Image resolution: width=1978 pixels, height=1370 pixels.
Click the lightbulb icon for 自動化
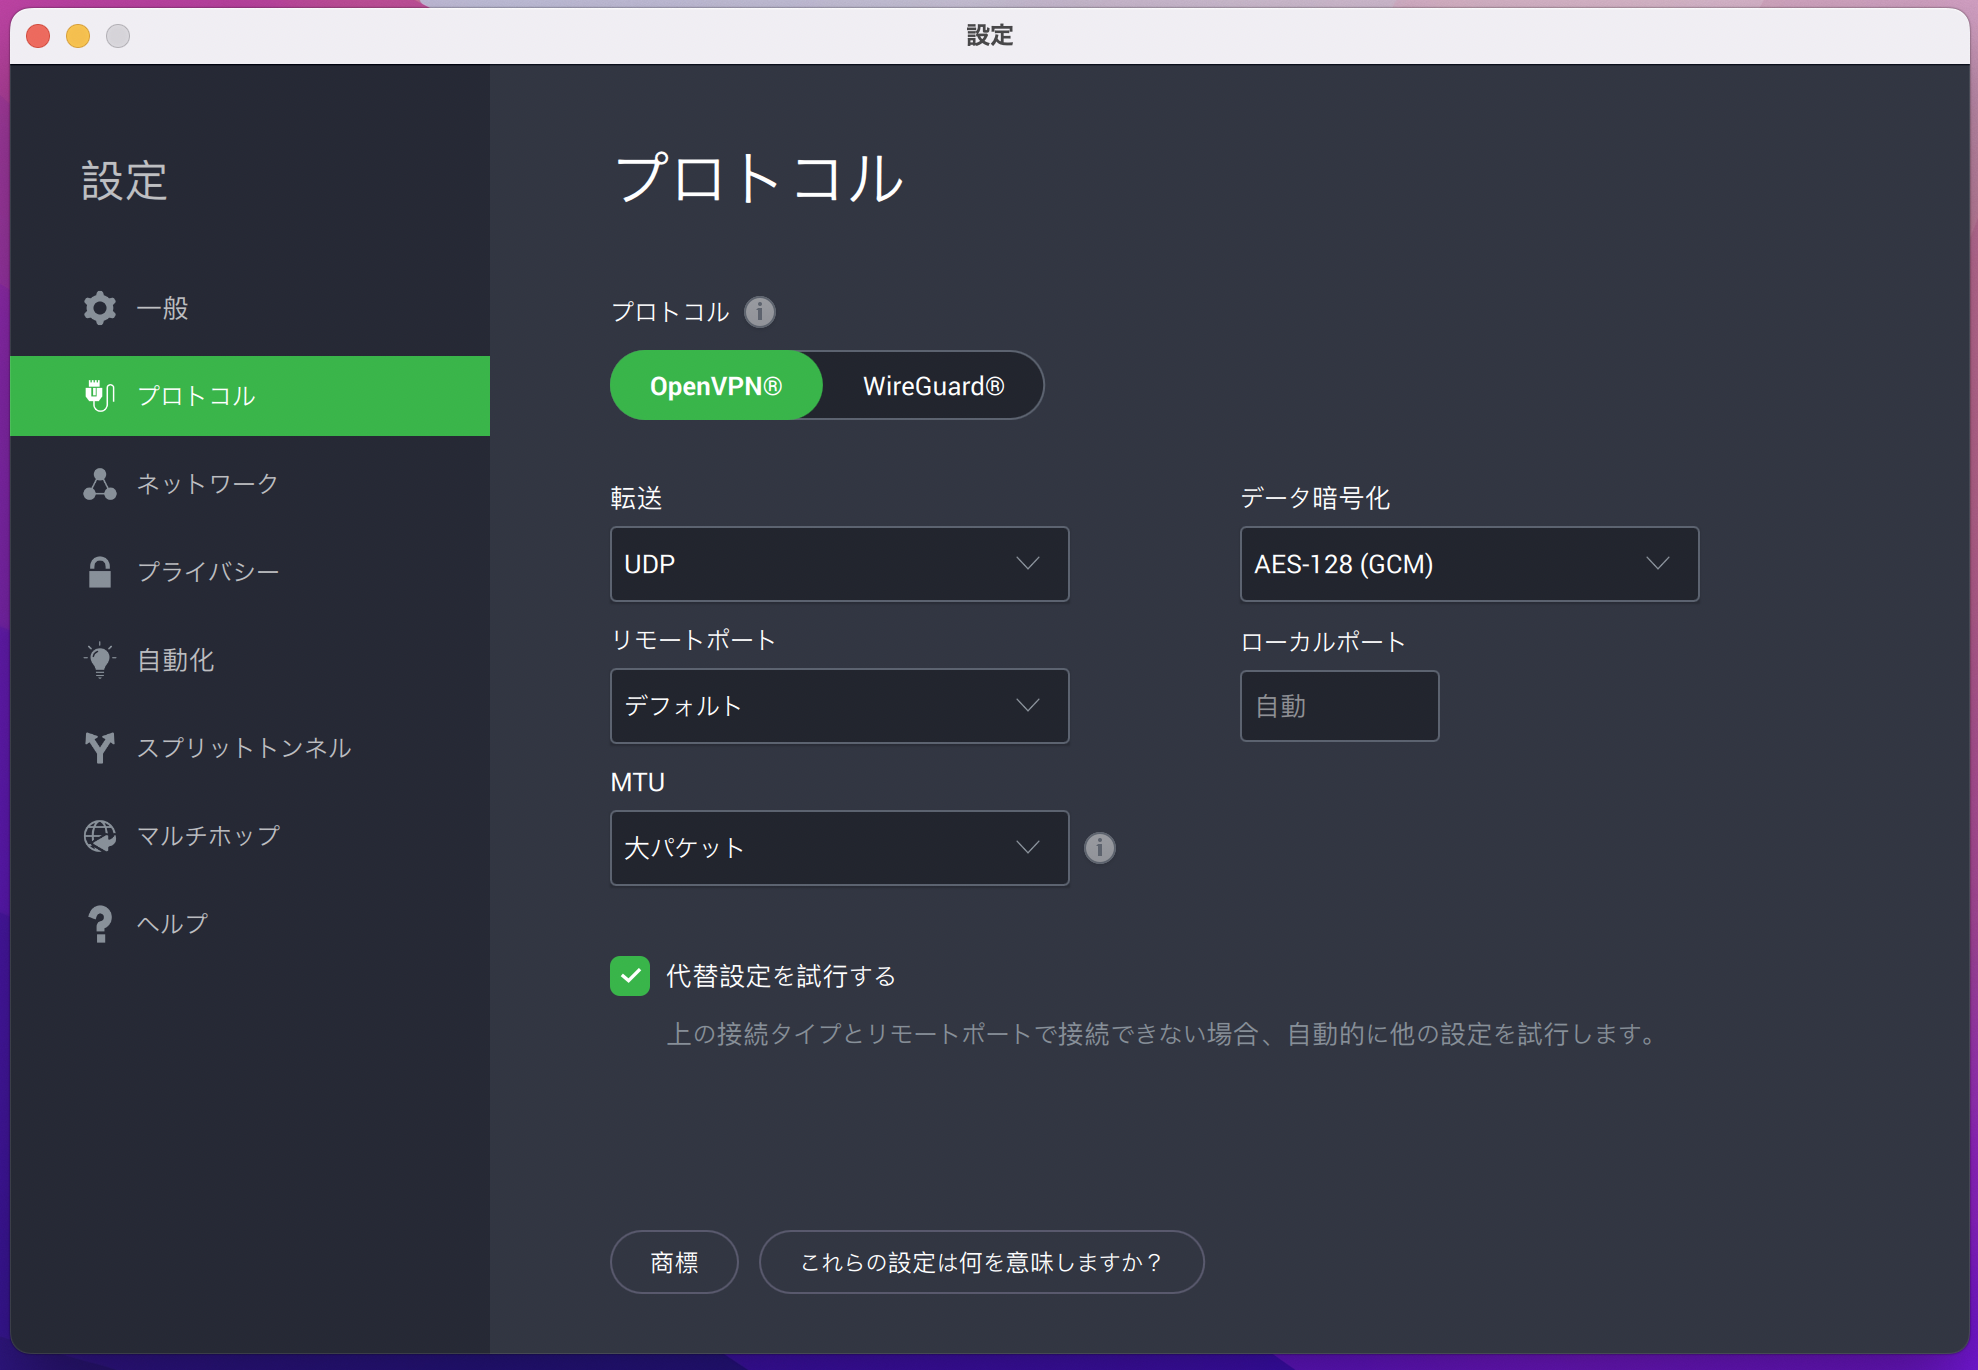point(100,660)
